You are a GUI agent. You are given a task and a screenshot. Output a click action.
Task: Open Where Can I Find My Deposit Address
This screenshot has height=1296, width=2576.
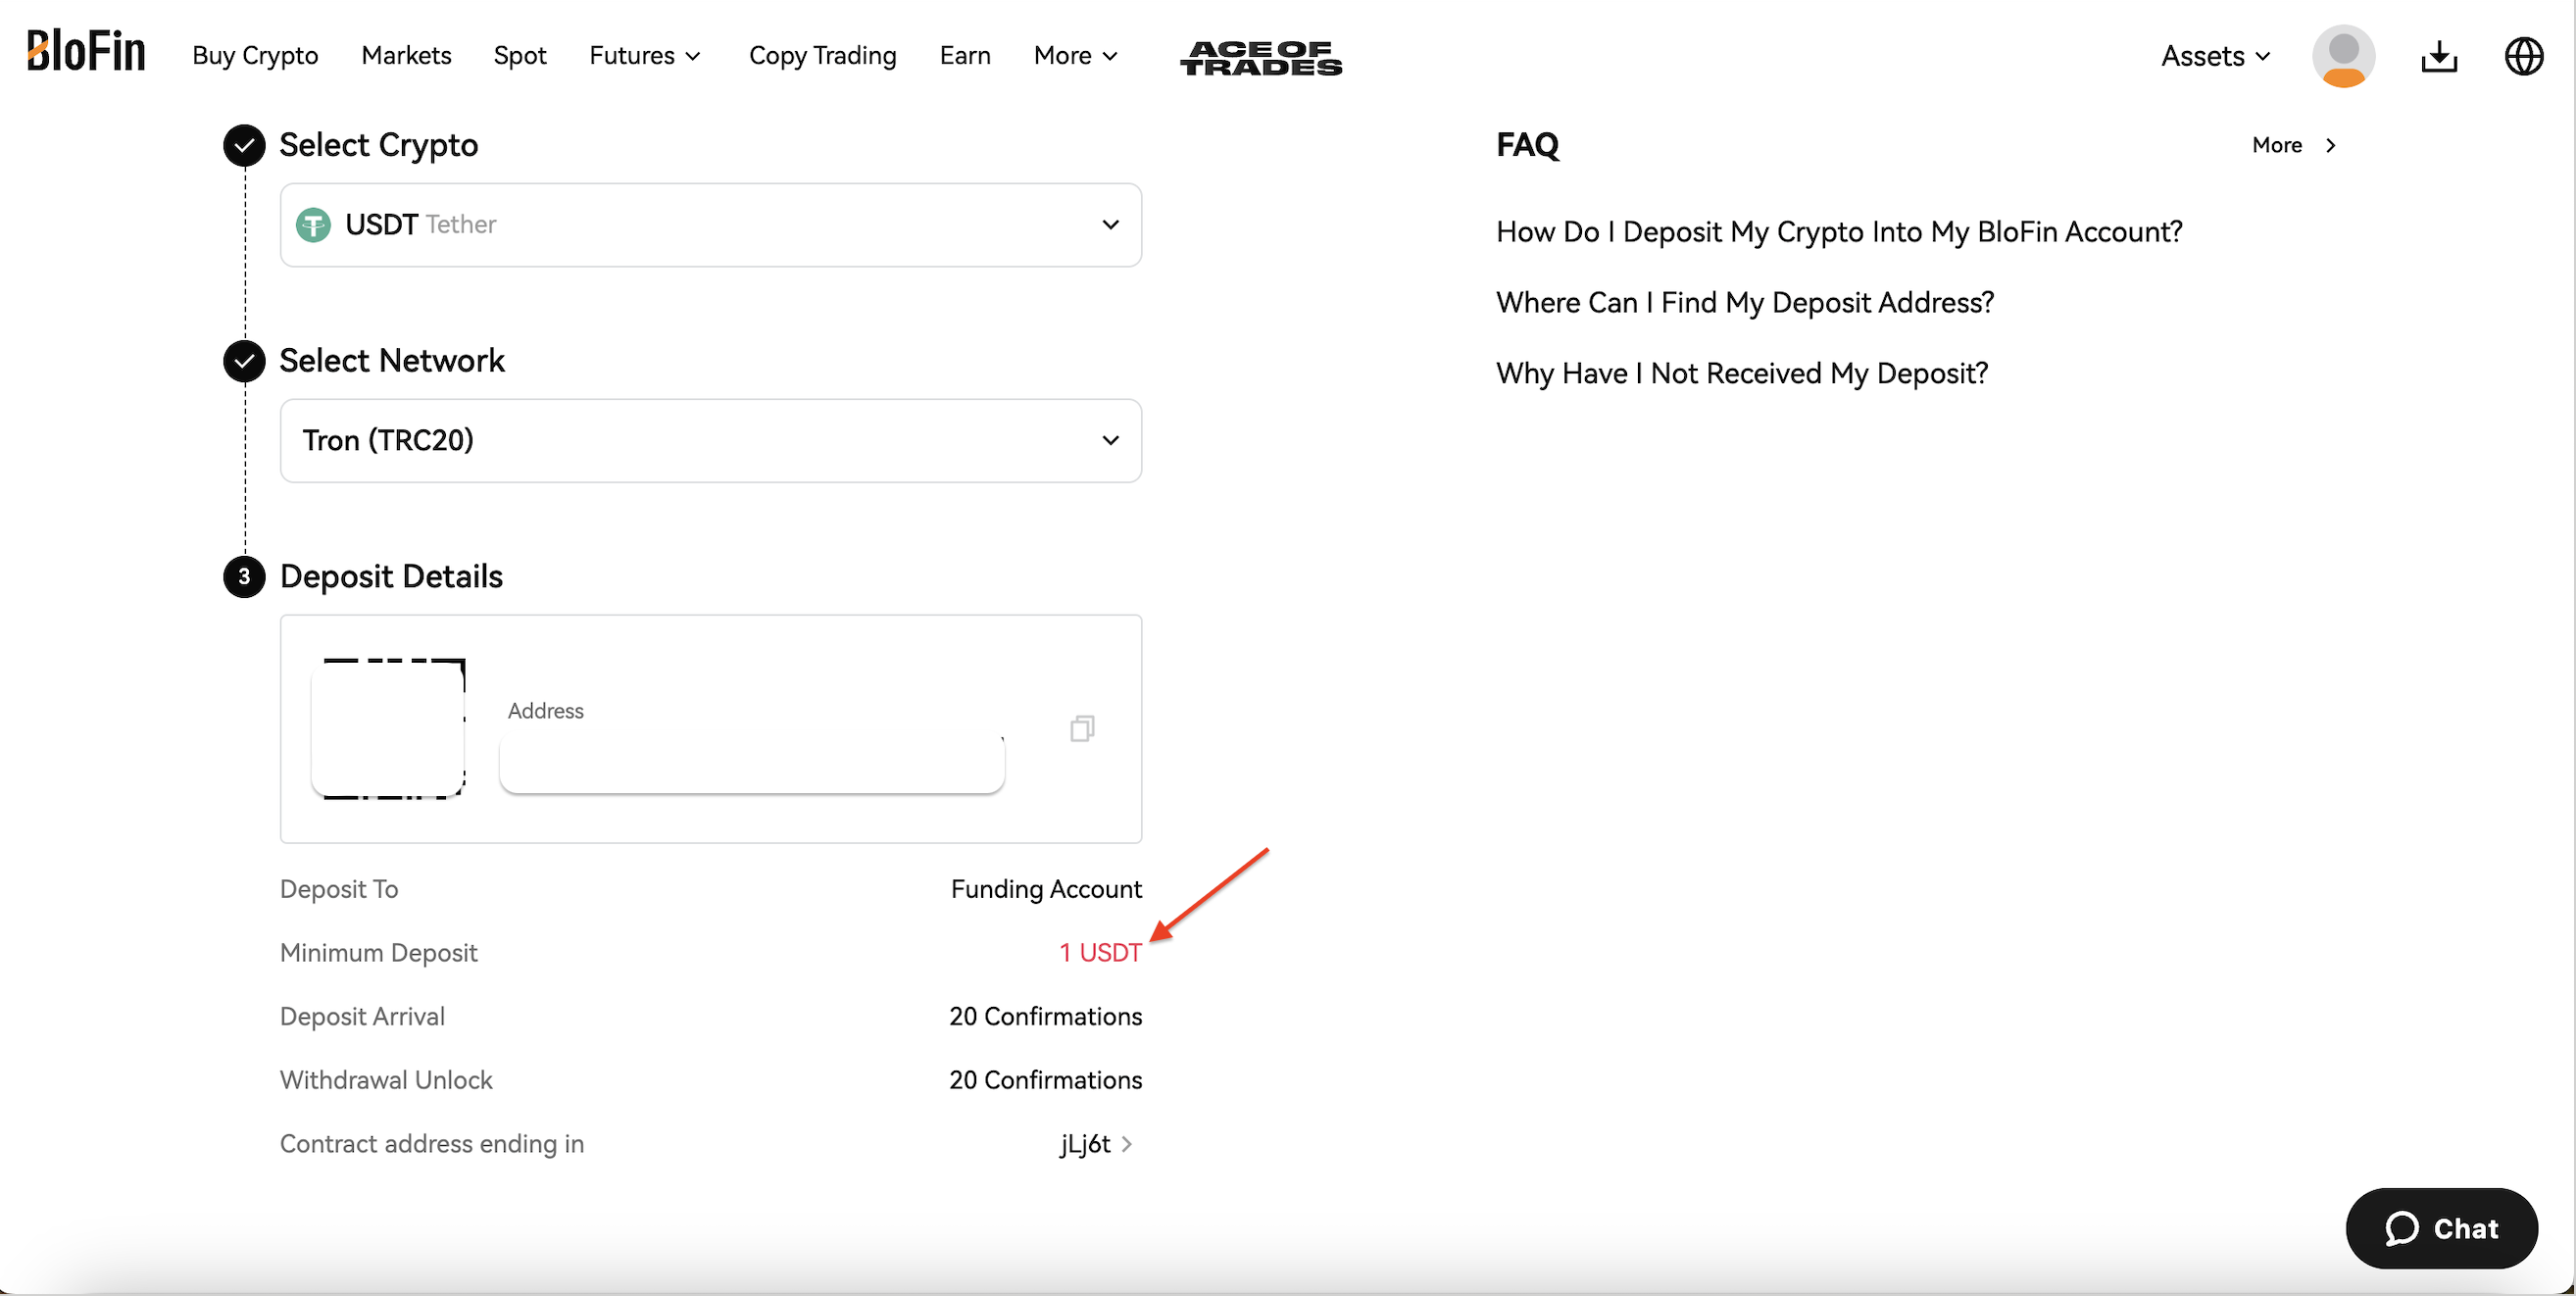pyautogui.click(x=1745, y=303)
